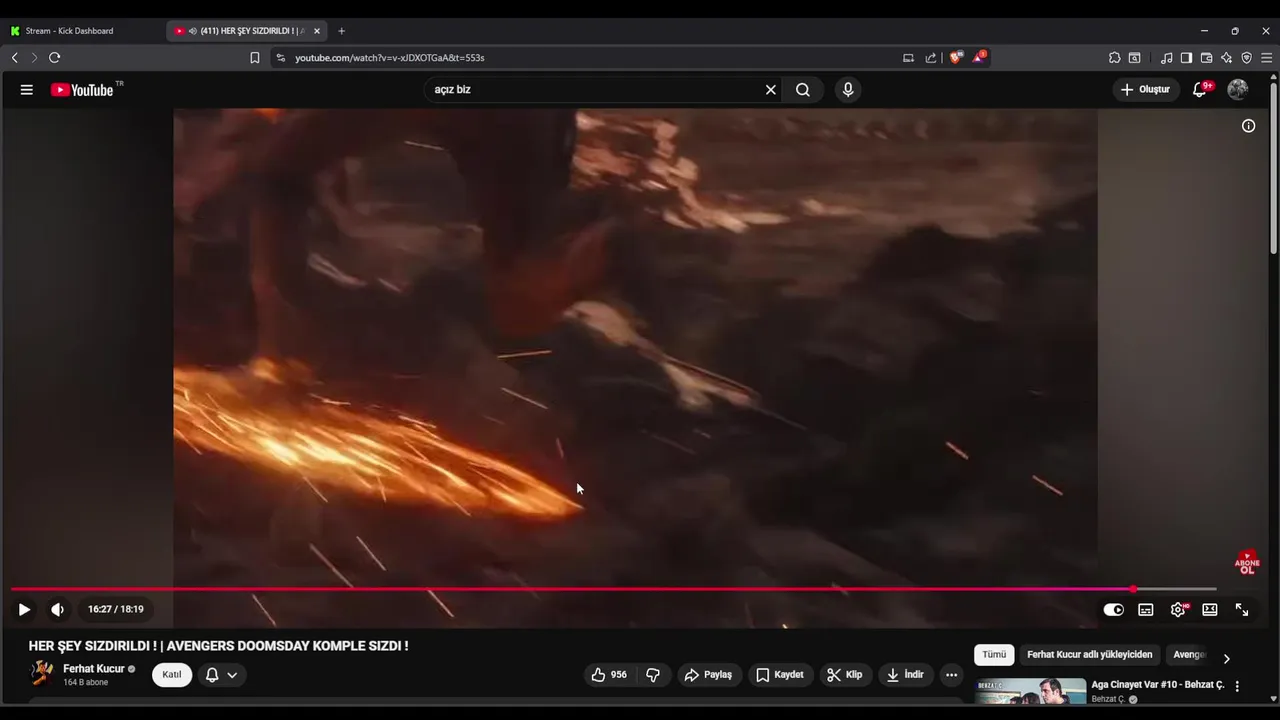The width and height of the screenshot is (1280, 720).
Task: Focus the YouTube search field
Action: point(593,90)
